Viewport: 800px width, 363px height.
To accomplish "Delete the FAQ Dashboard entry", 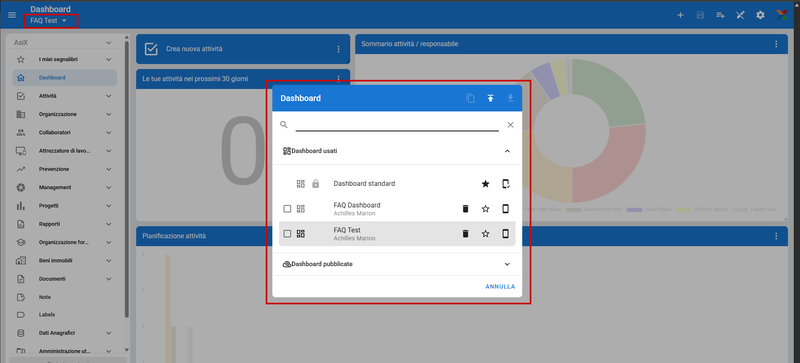I will (465, 209).
